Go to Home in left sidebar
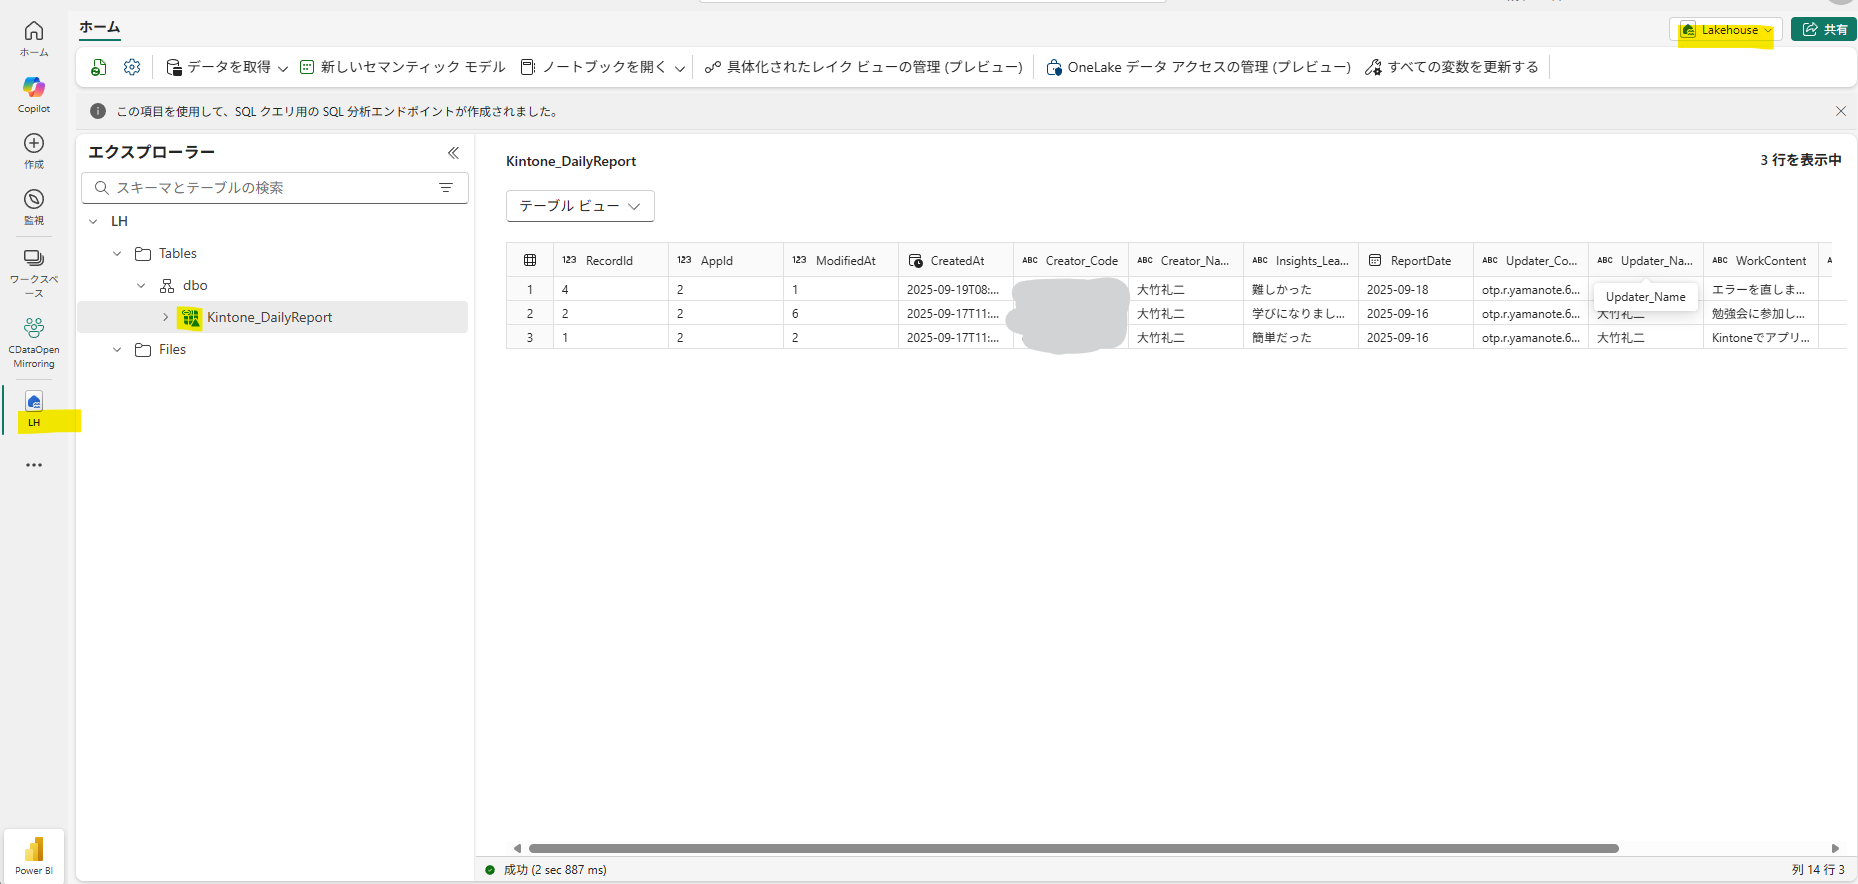The width and height of the screenshot is (1858, 884). pos(34,38)
